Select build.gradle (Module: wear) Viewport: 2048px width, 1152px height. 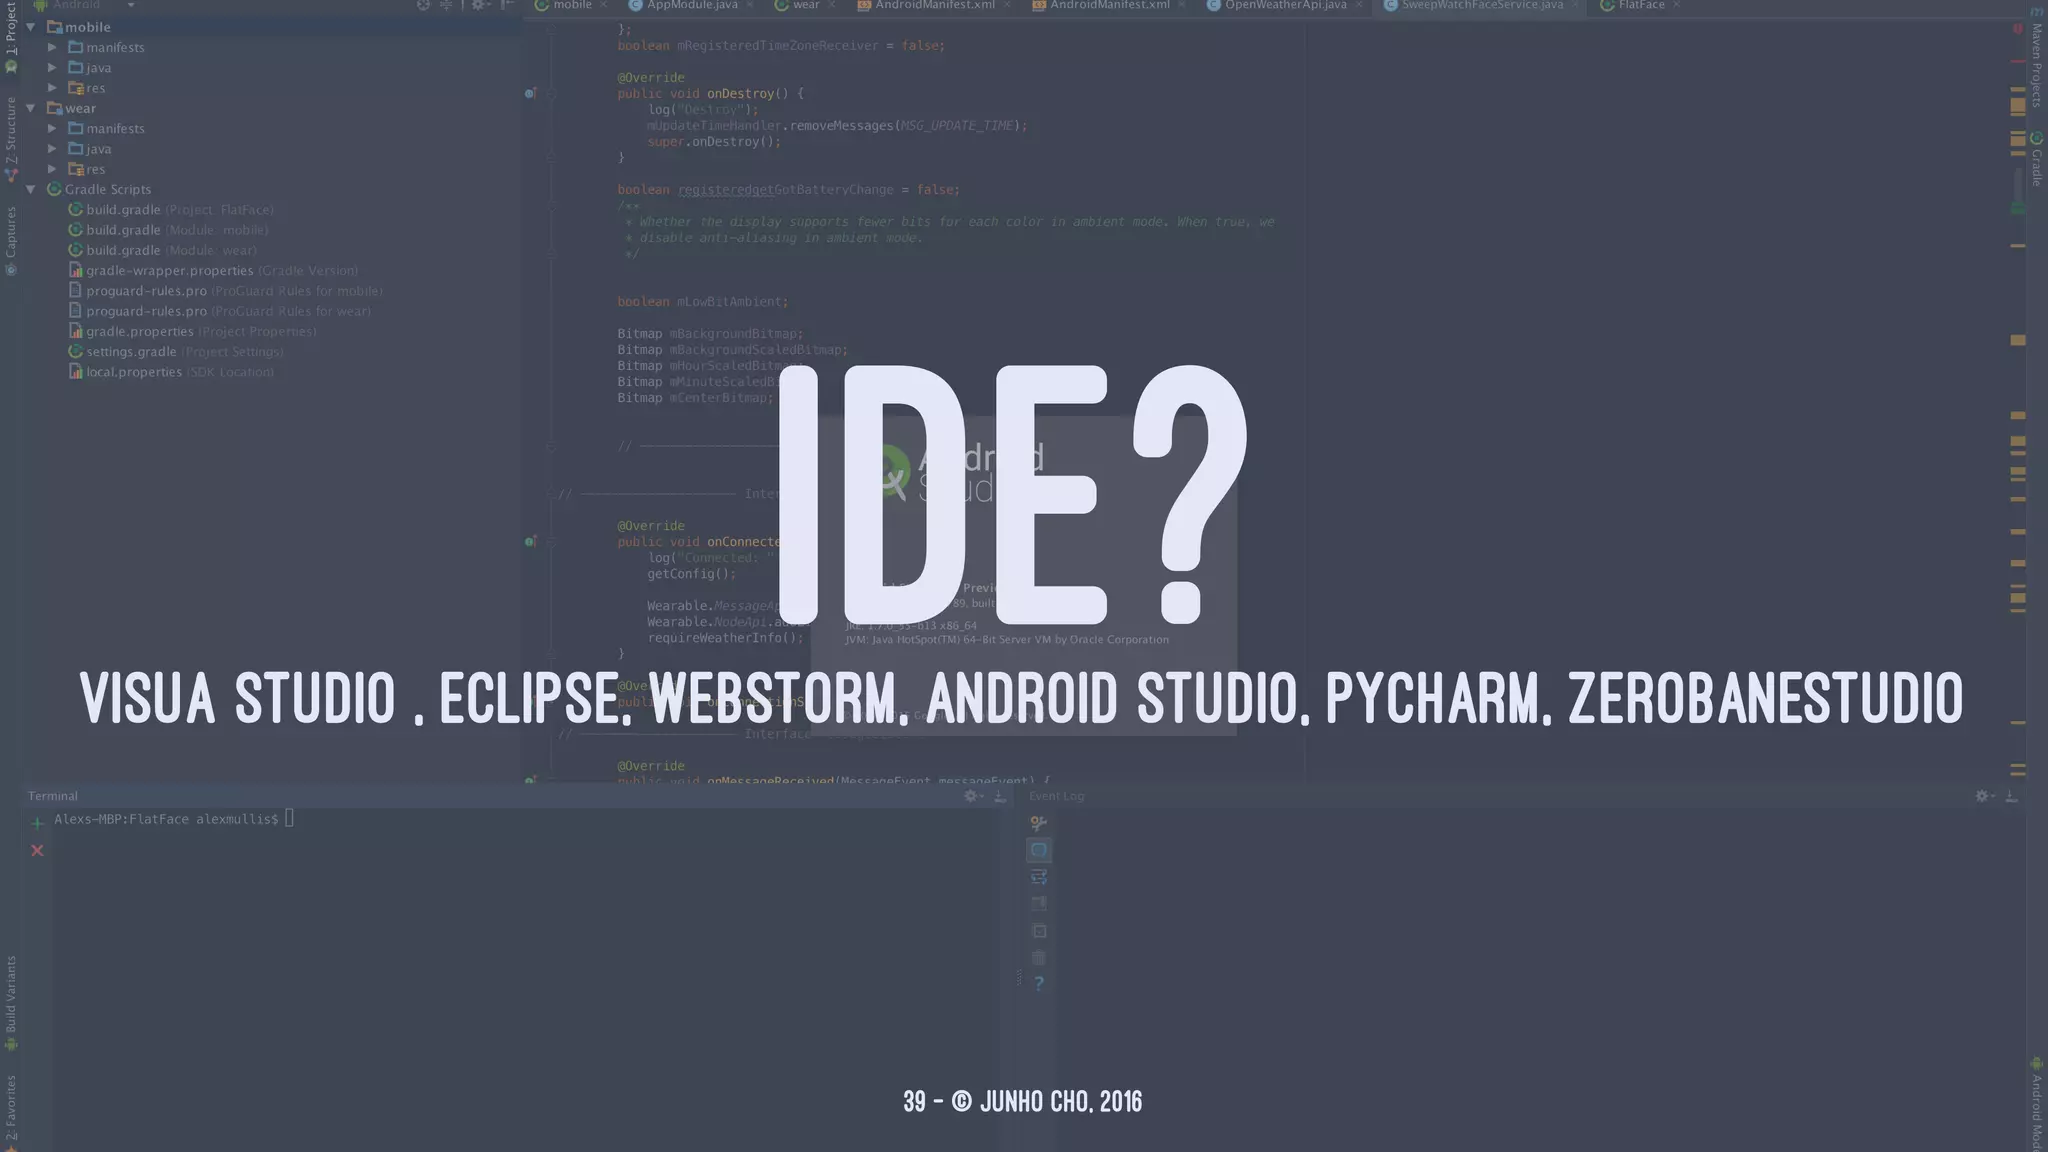coord(162,250)
